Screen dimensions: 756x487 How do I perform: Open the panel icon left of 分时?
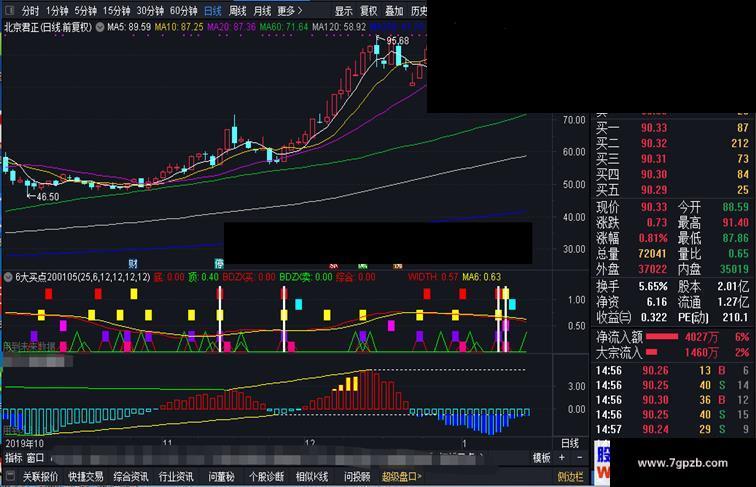click(10, 10)
